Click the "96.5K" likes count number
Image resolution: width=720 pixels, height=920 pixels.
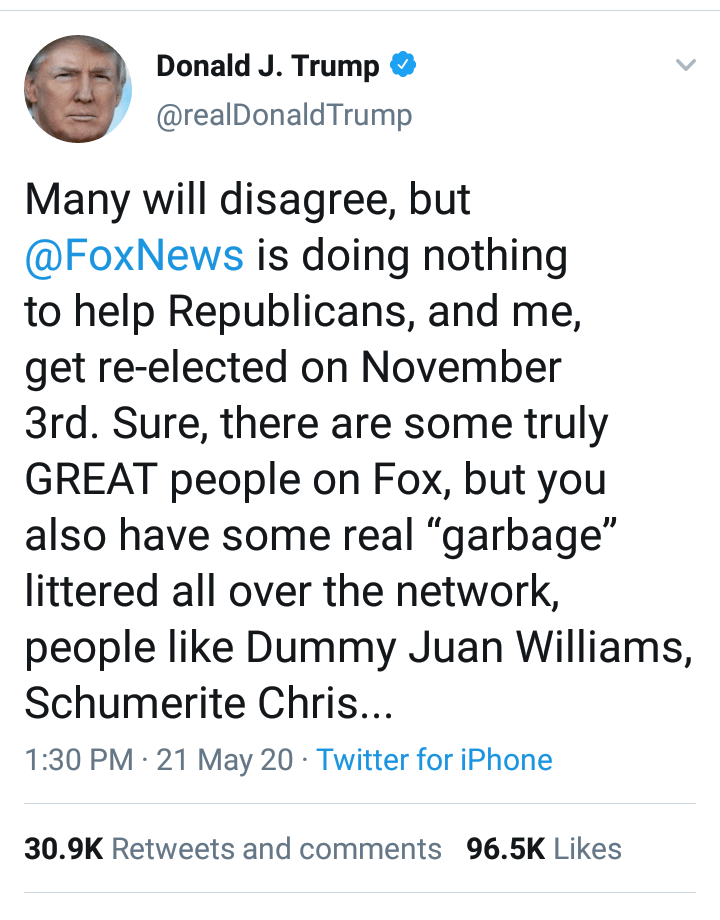click(x=506, y=849)
